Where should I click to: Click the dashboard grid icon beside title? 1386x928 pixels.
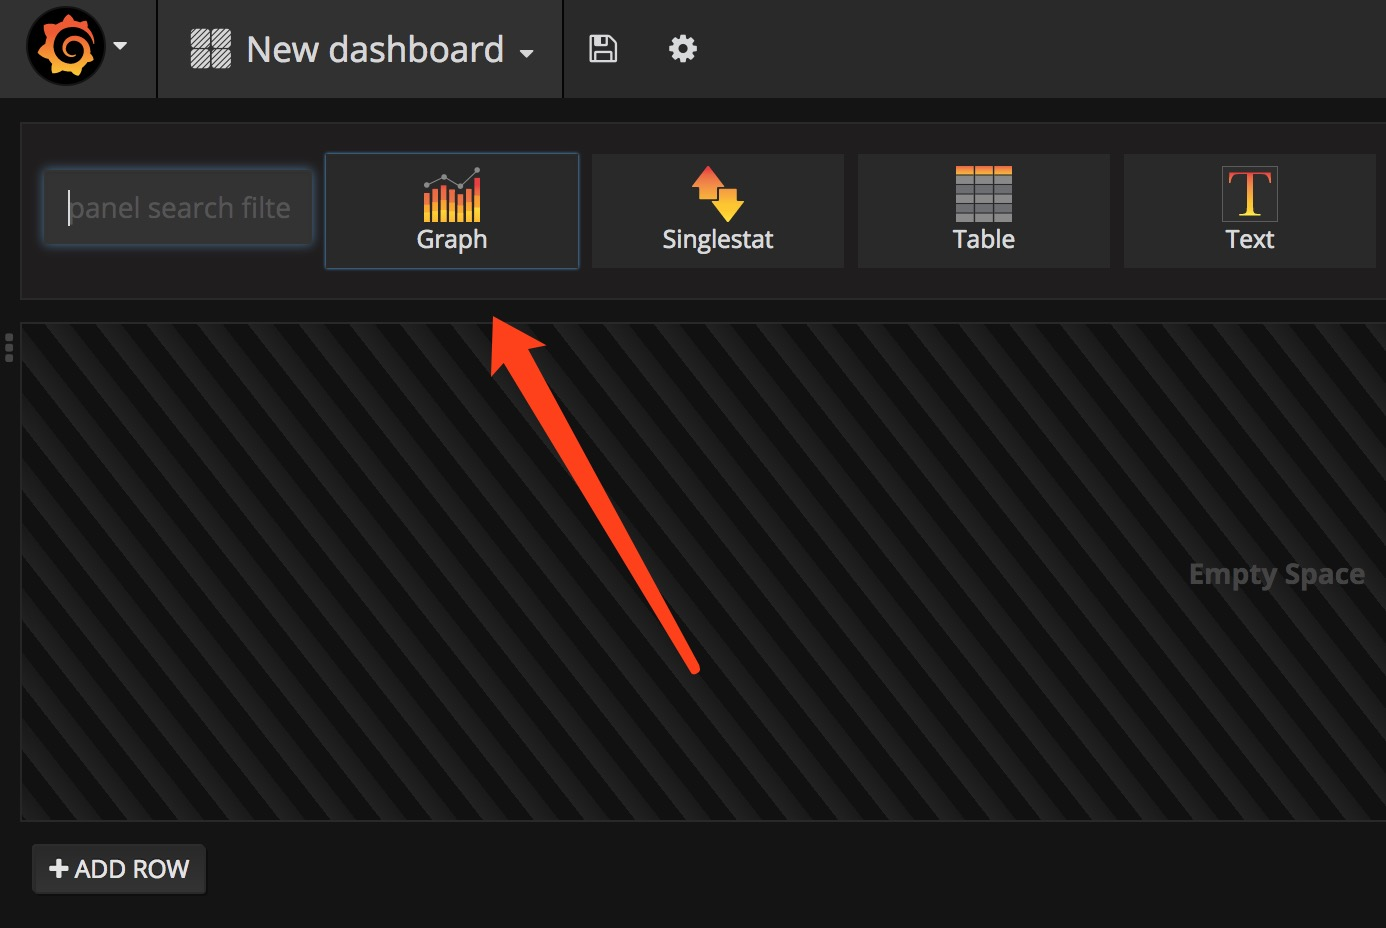[211, 49]
